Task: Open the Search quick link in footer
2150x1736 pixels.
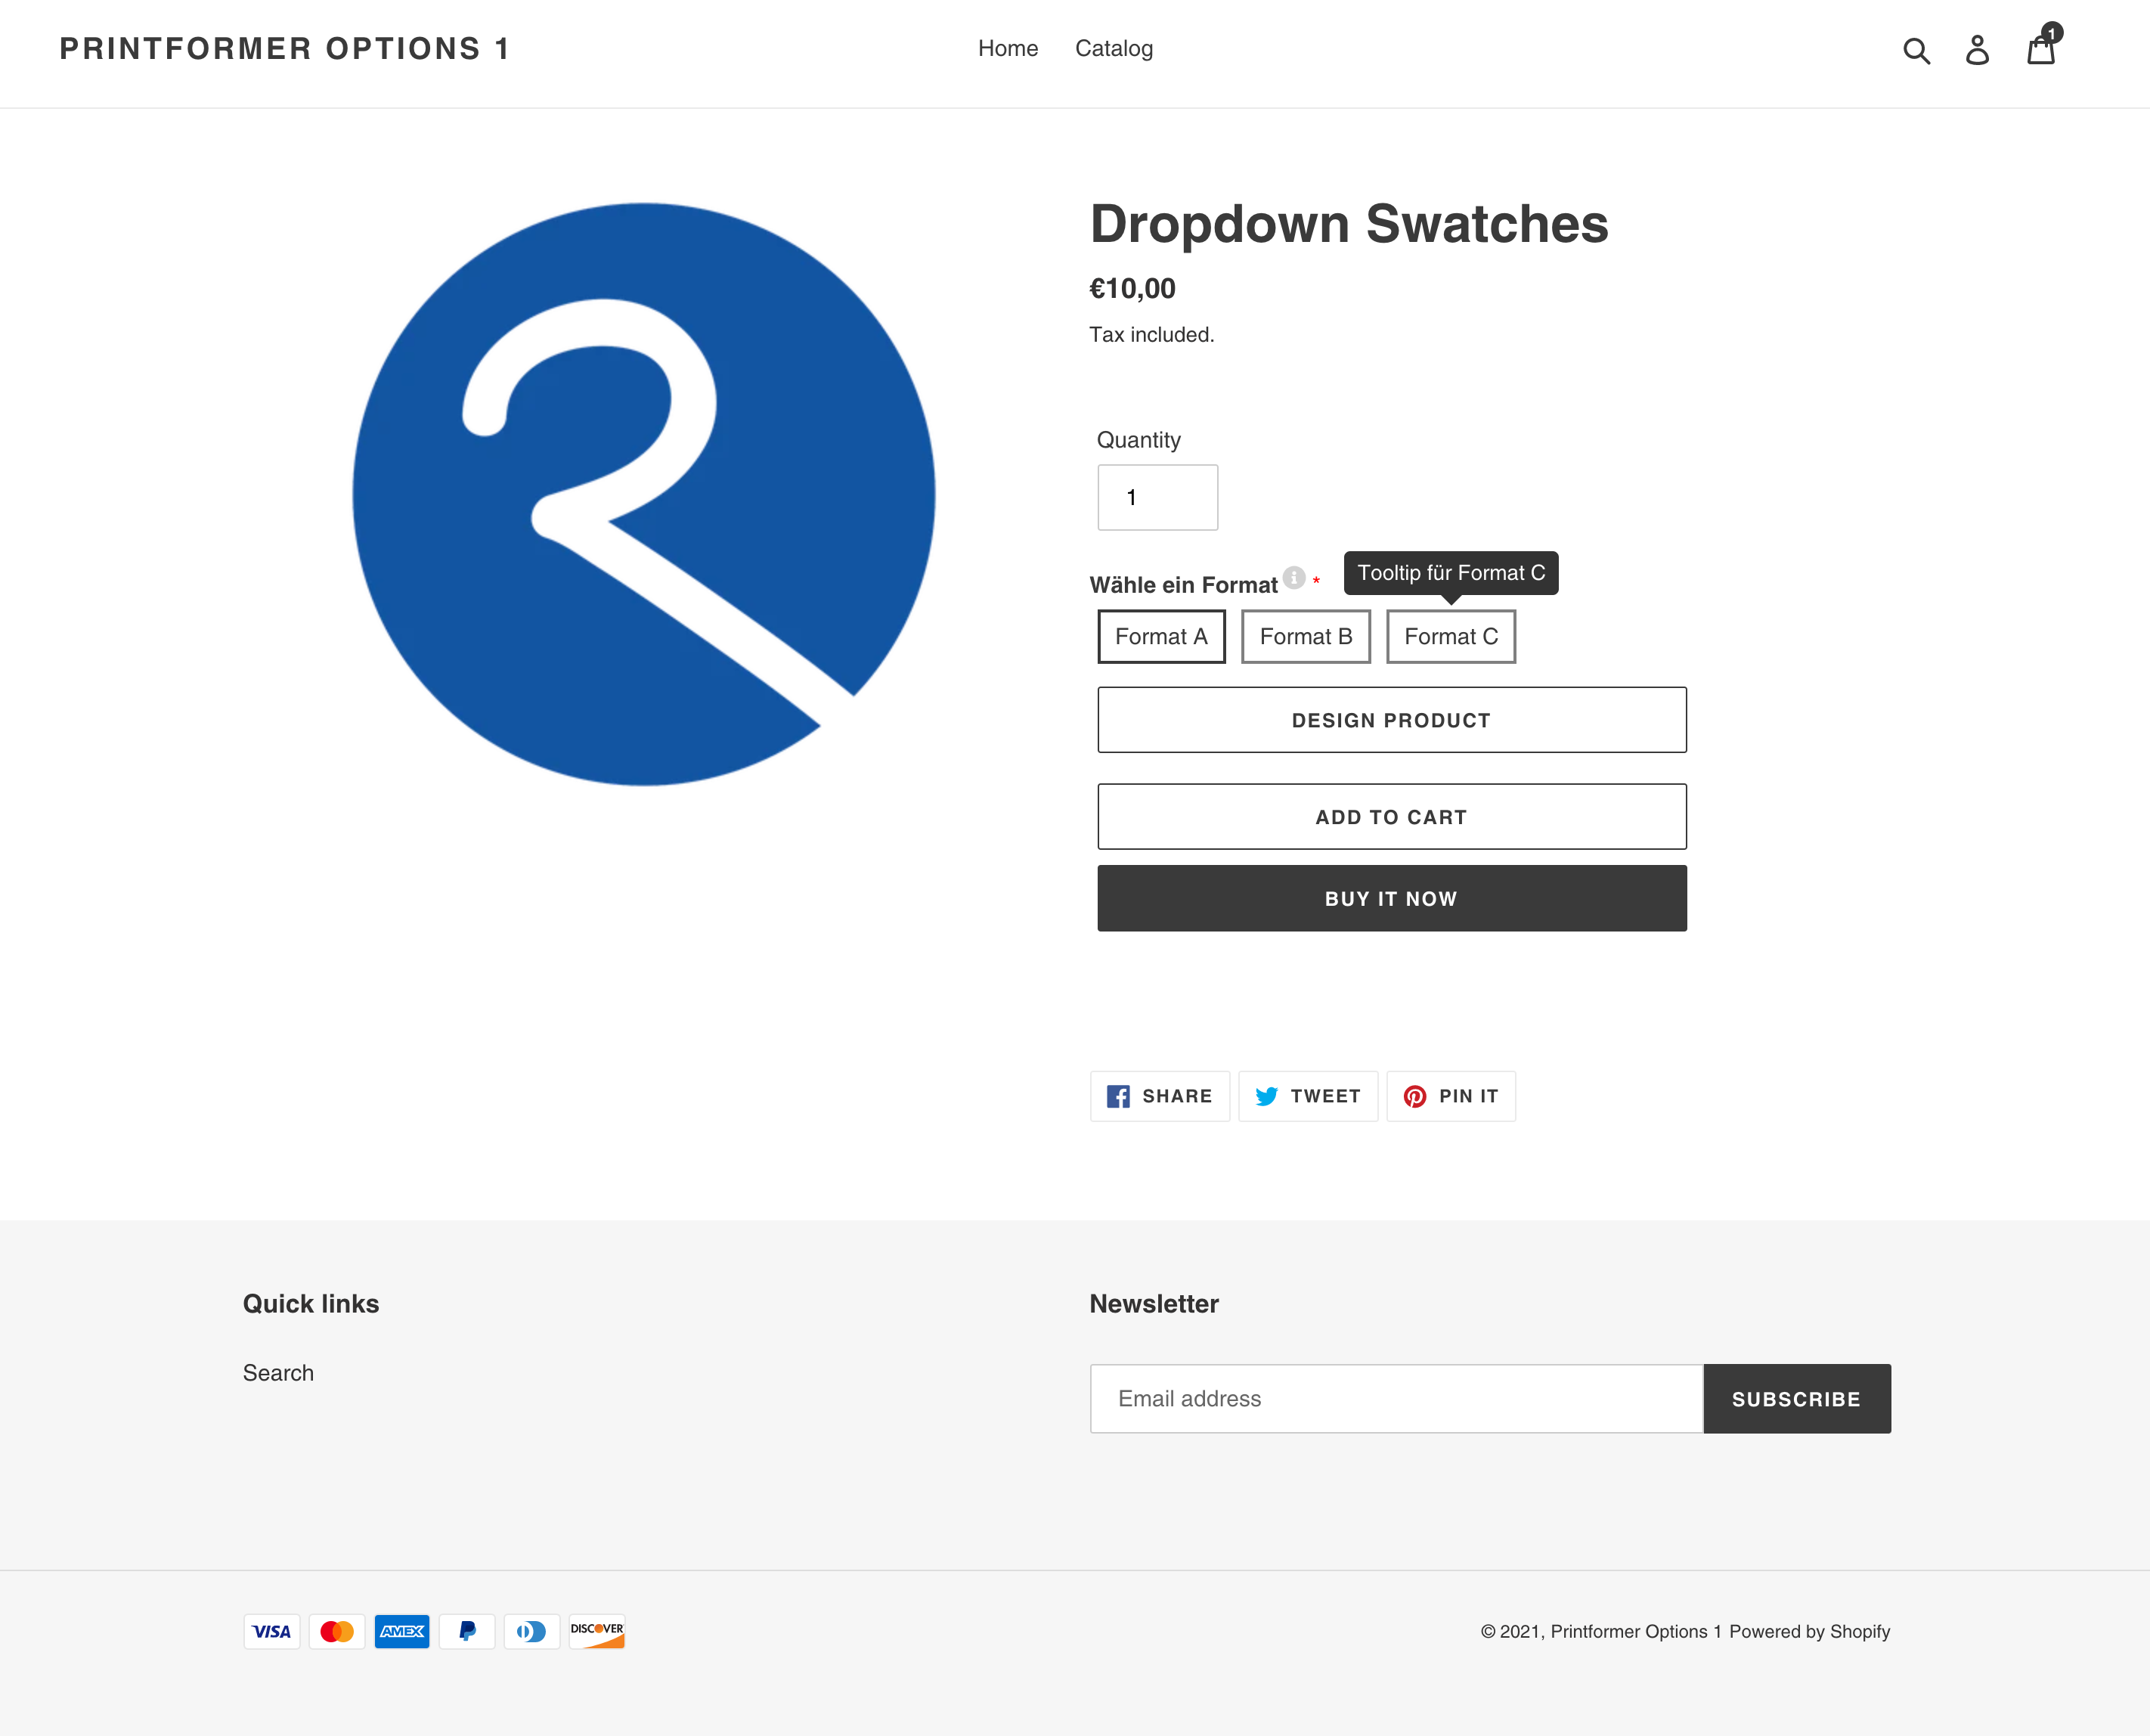Action: [x=278, y=1373]
